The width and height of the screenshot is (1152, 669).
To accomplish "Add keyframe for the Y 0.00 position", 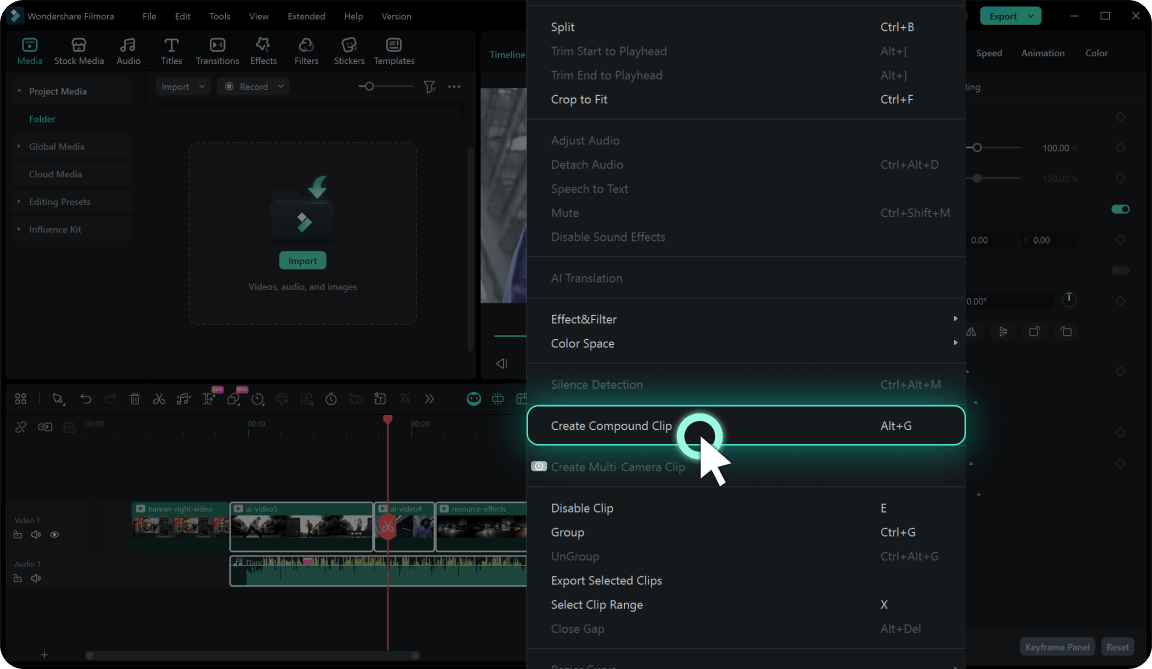I will (1120, 239).
